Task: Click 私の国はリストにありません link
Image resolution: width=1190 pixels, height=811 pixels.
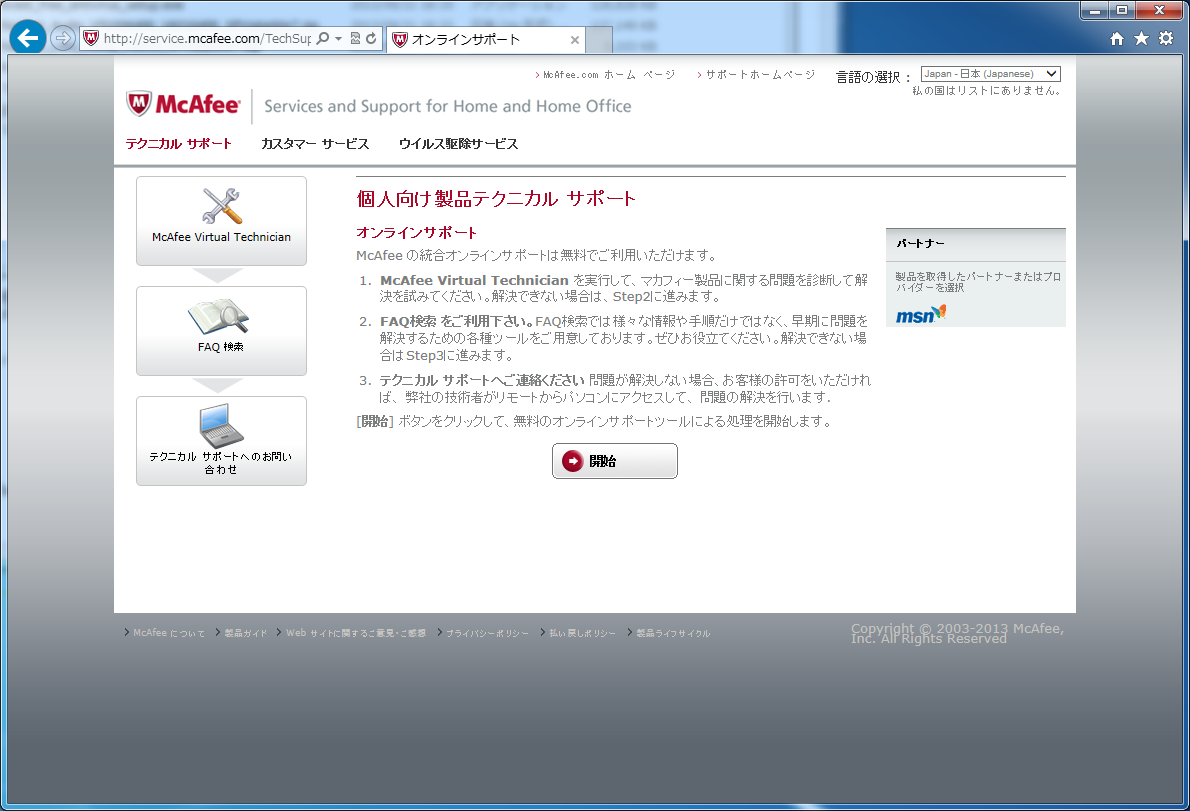Action: tap(986, 90)
